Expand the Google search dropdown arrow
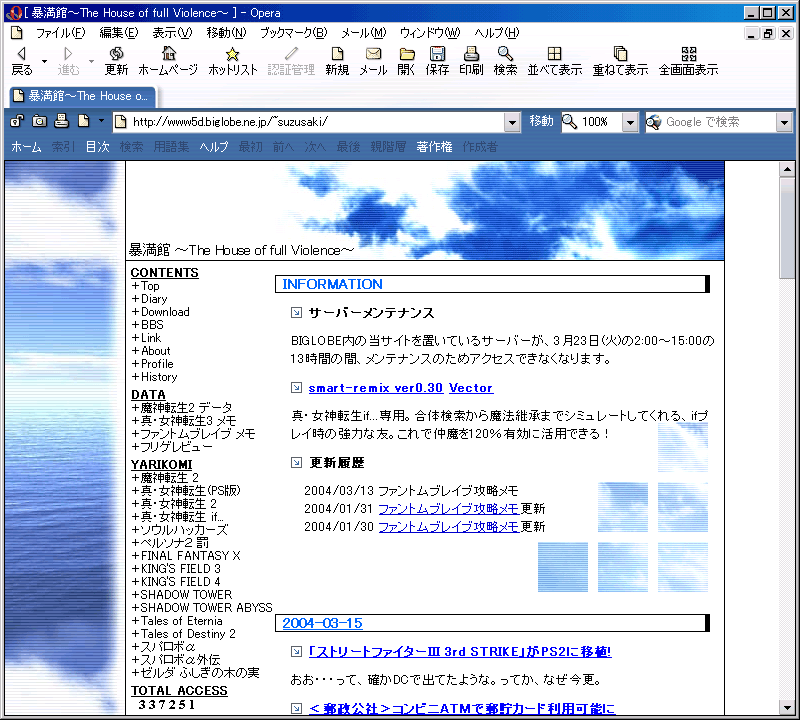This screenshot has height=720, width=800. [x=784, y=122]
